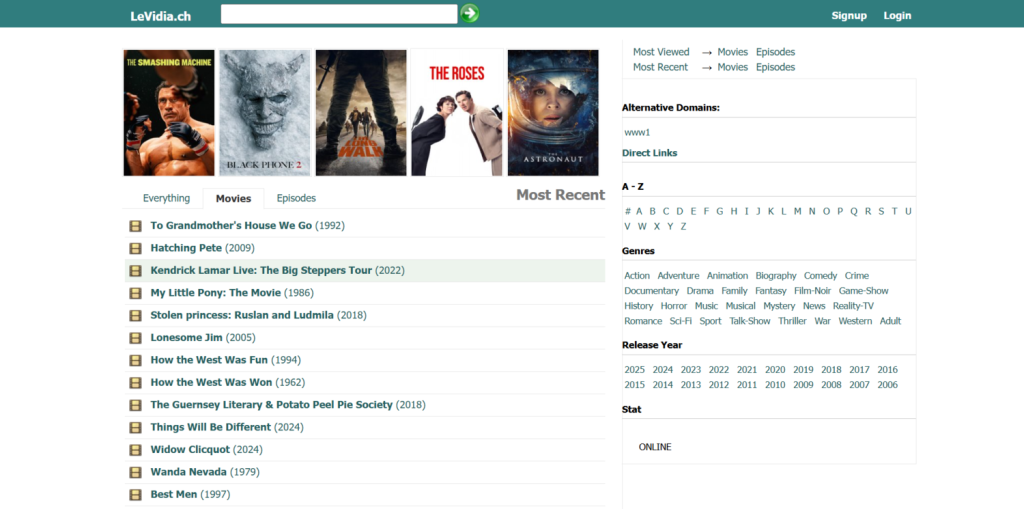Open Lonesome Jim movie title
Image resolution: width=1024 pixels, height=509 pixels.
click(x=187, y=337)
